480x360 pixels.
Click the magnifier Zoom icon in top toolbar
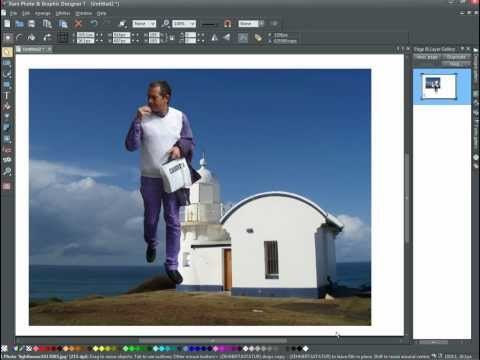pos(165,24)
